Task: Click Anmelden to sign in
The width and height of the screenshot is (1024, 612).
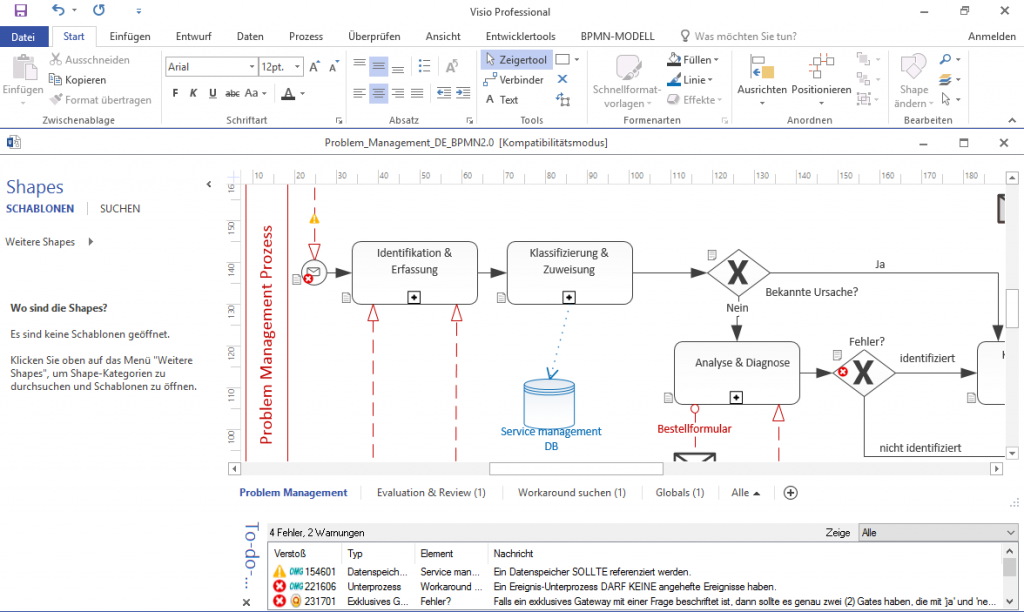Action: (x=991, y=37)
